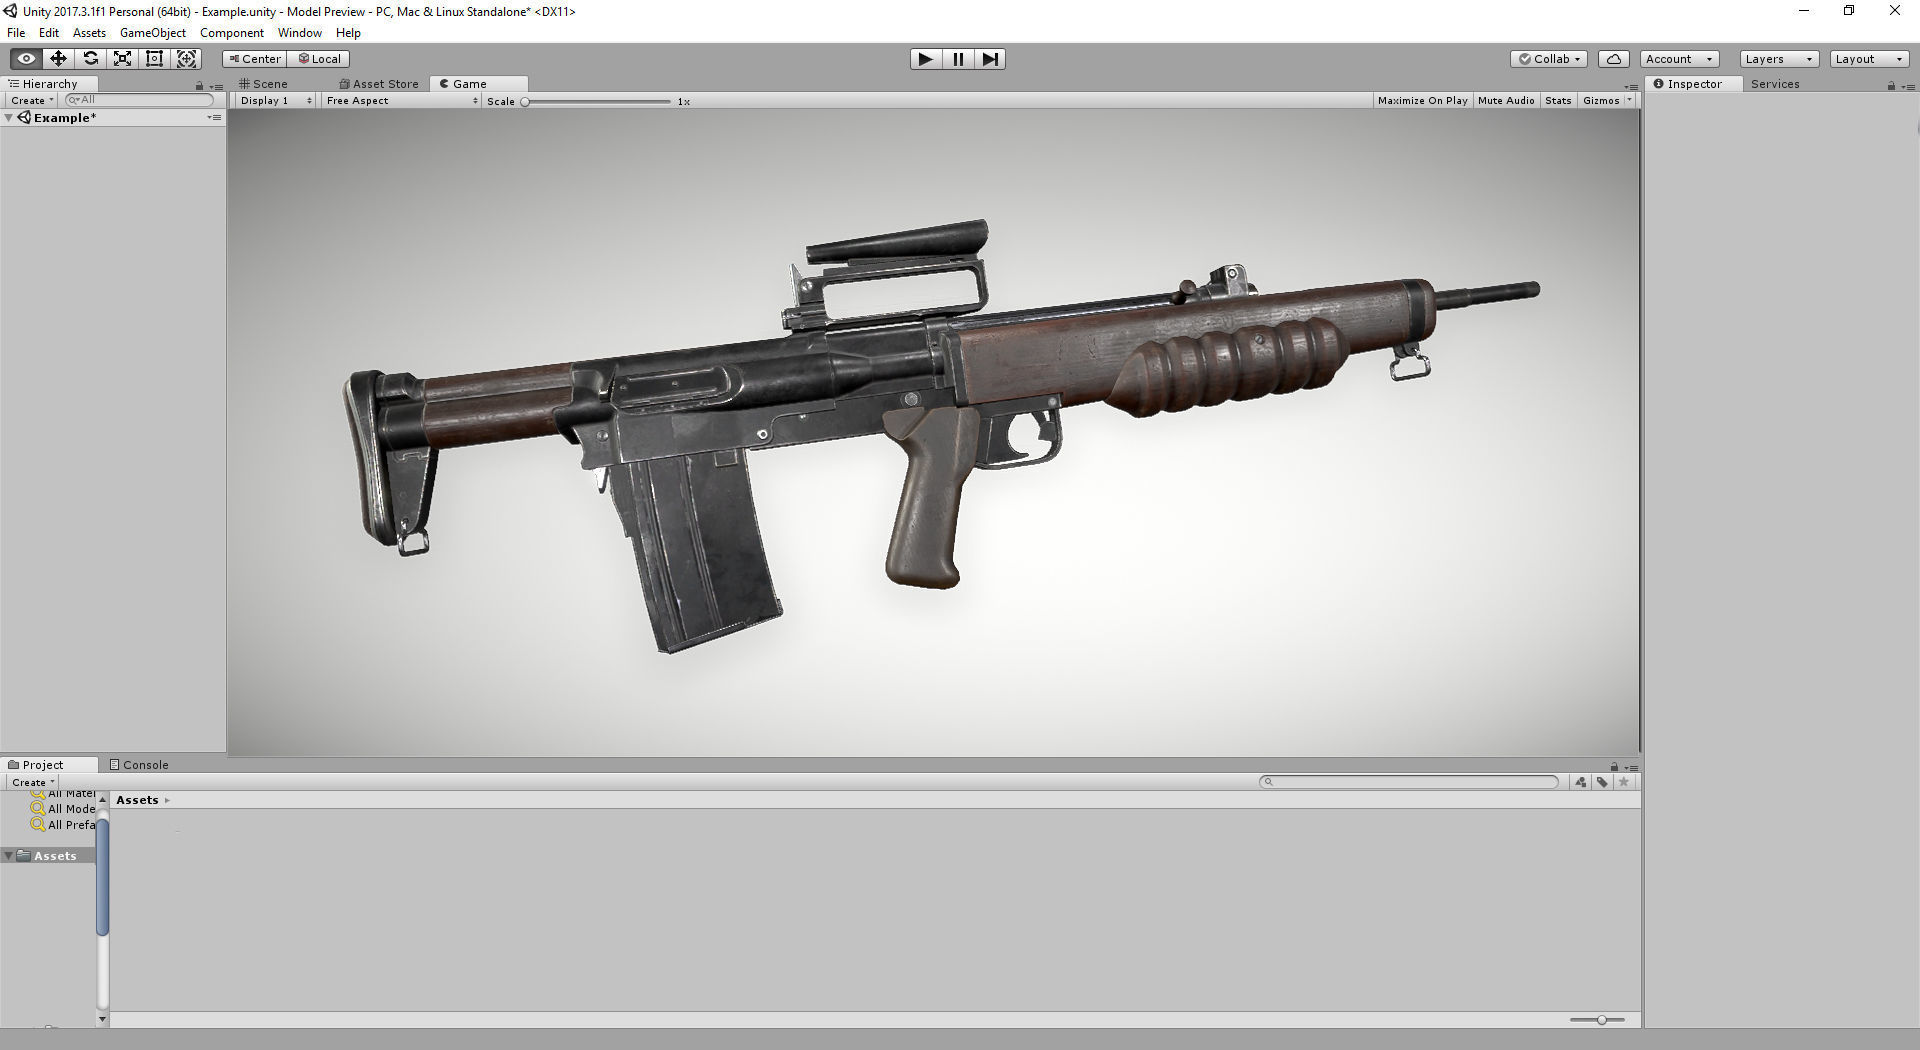
Task: Select the Move tool
Action: pos(58,59)
